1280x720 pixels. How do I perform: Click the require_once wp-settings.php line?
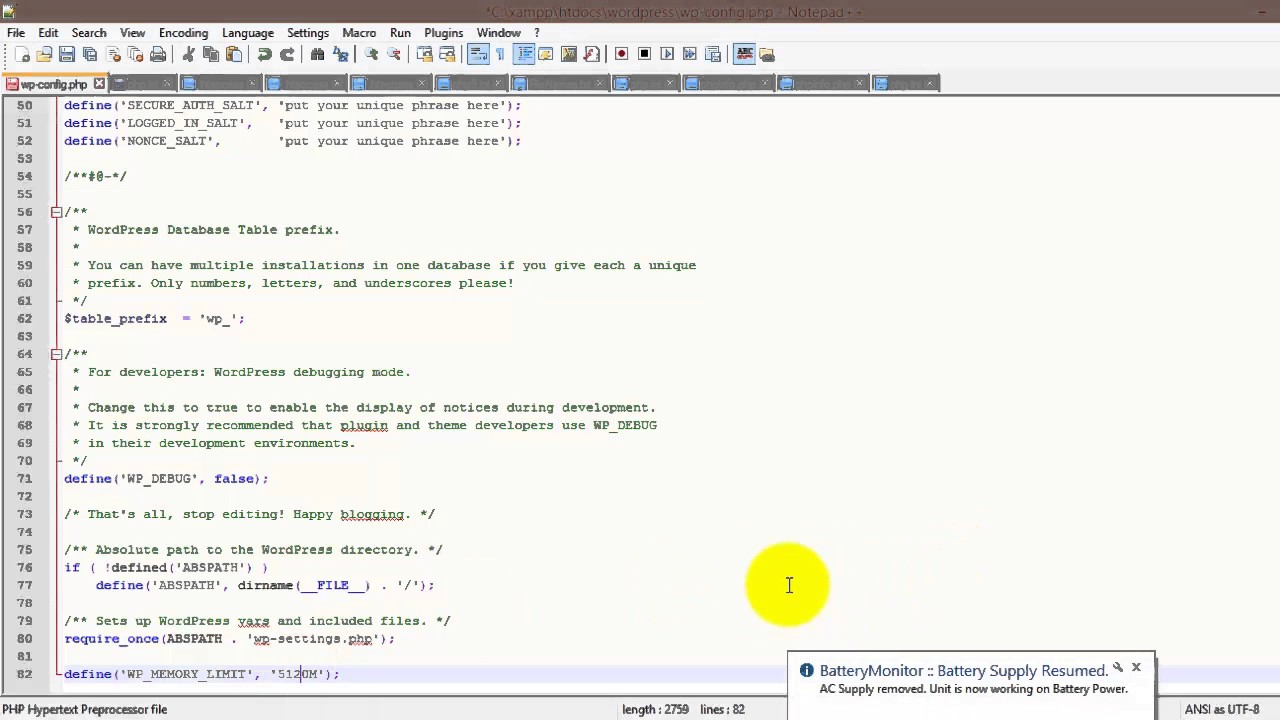(229, 639)
